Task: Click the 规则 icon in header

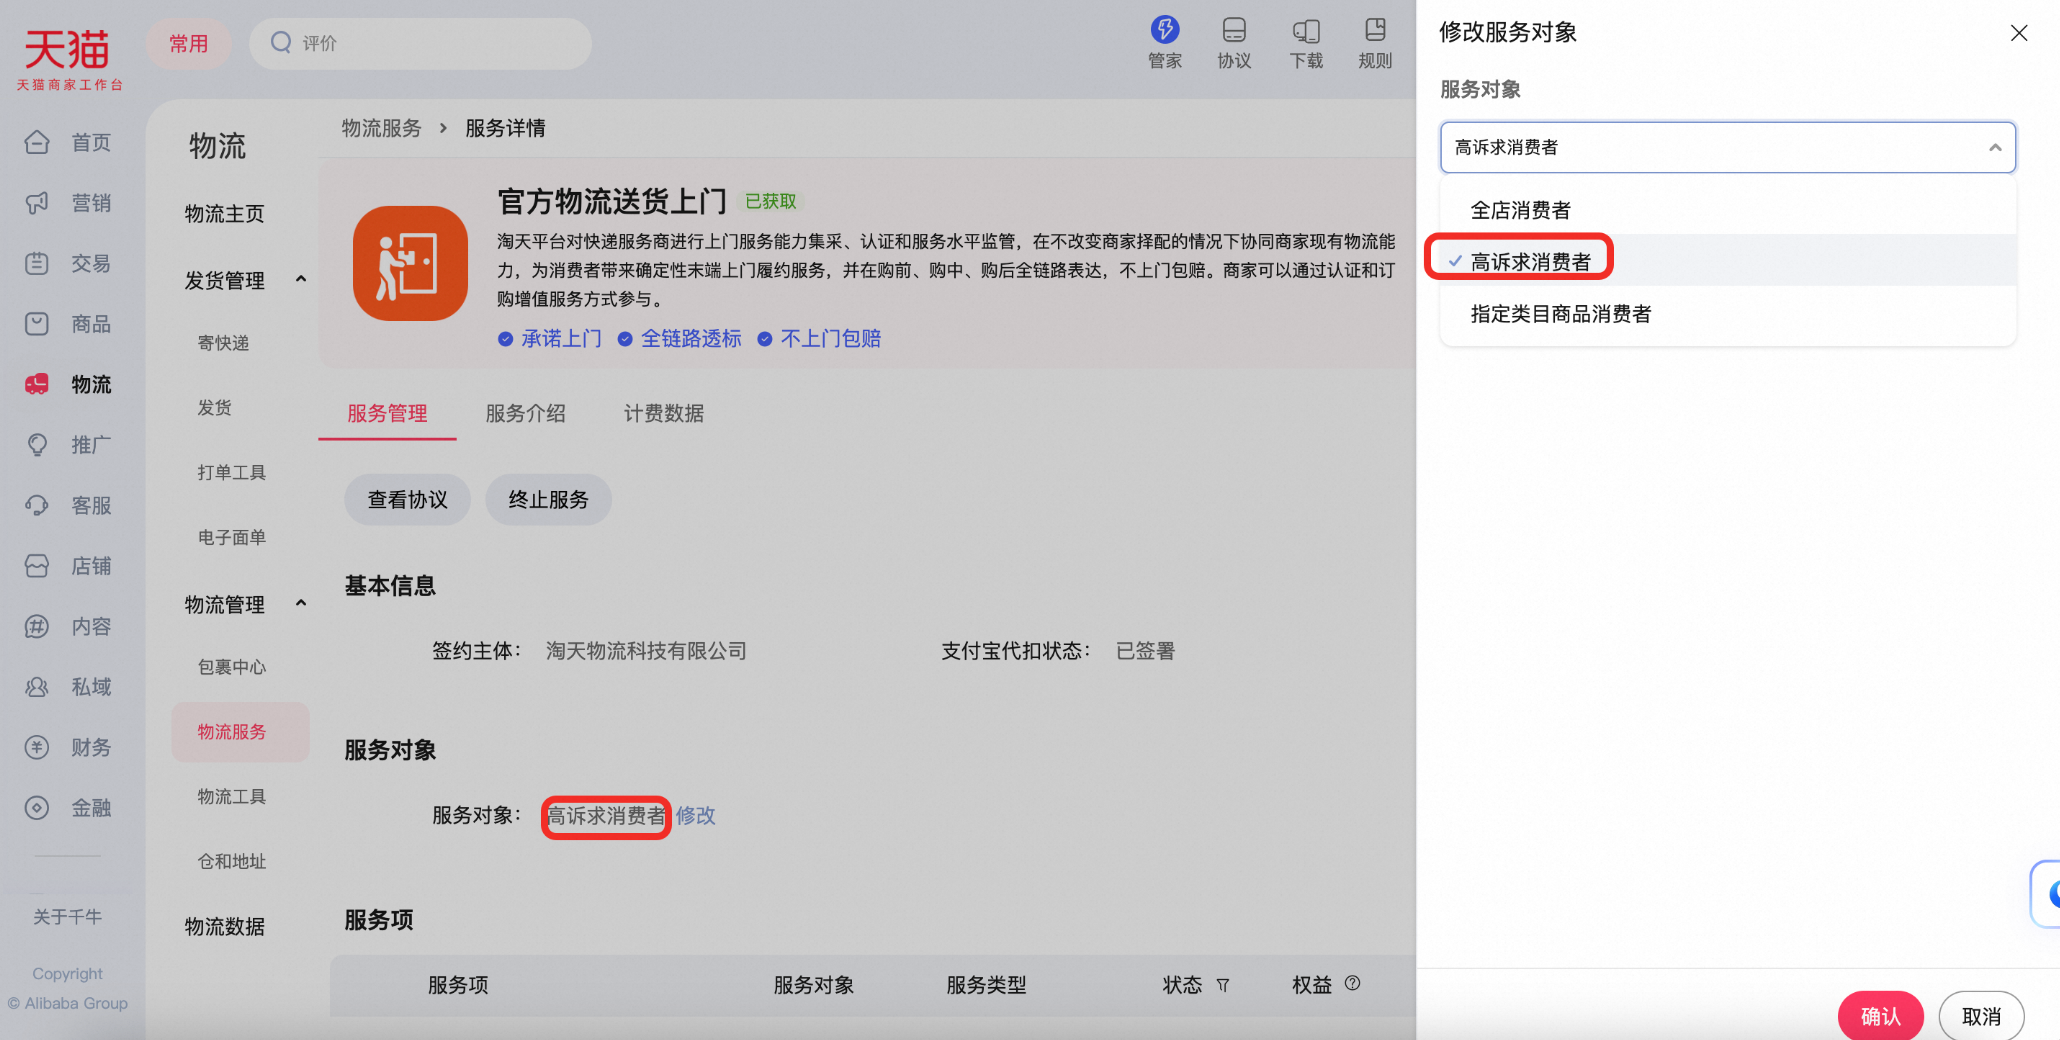Action: (1376, 30)
